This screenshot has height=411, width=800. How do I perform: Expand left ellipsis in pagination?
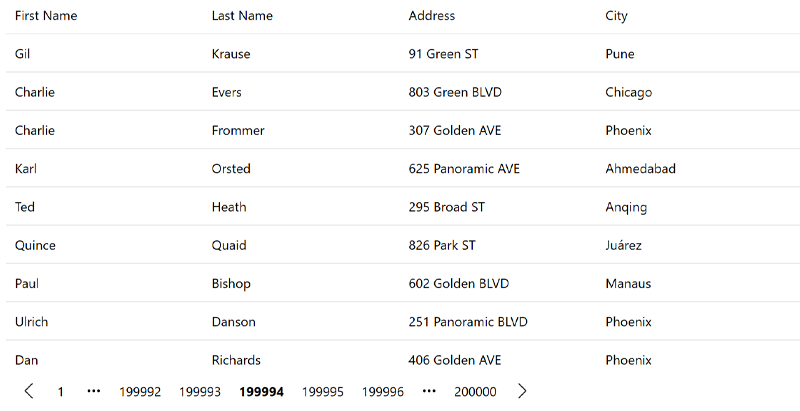tap(94, 392)
